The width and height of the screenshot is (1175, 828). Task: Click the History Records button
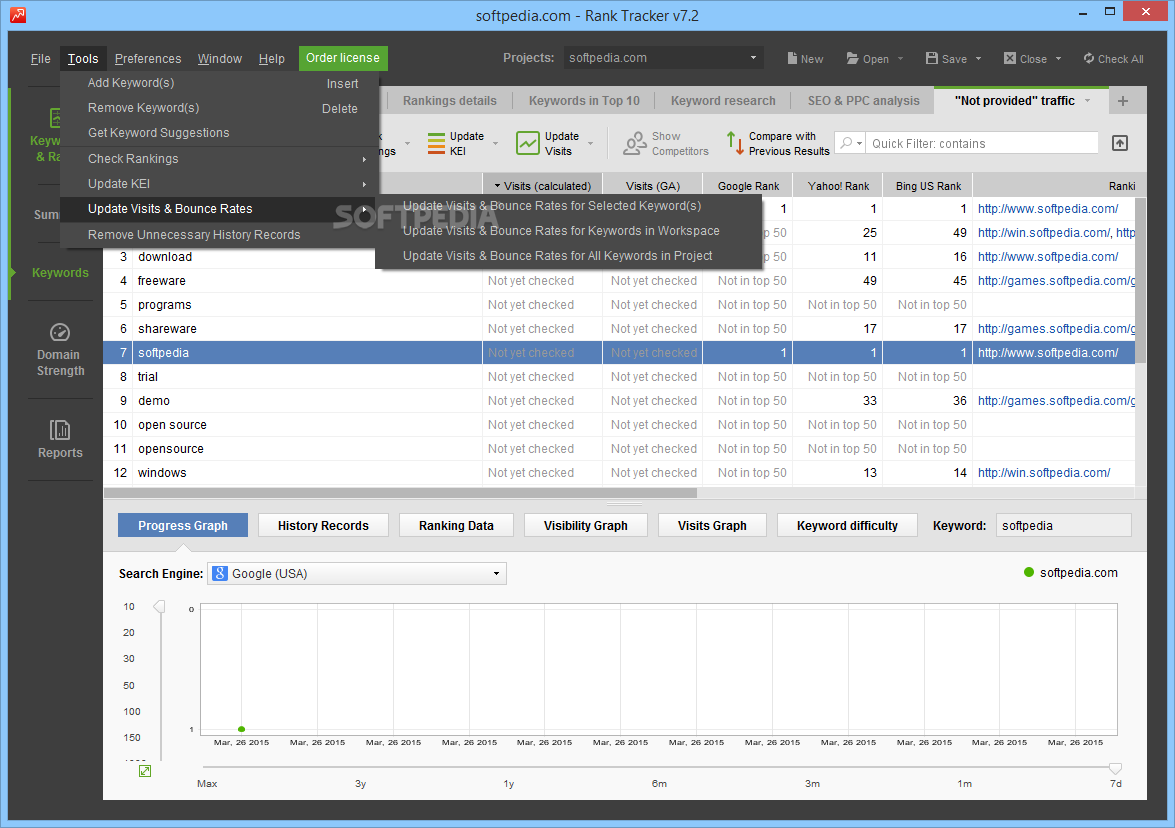coord(323,525)
